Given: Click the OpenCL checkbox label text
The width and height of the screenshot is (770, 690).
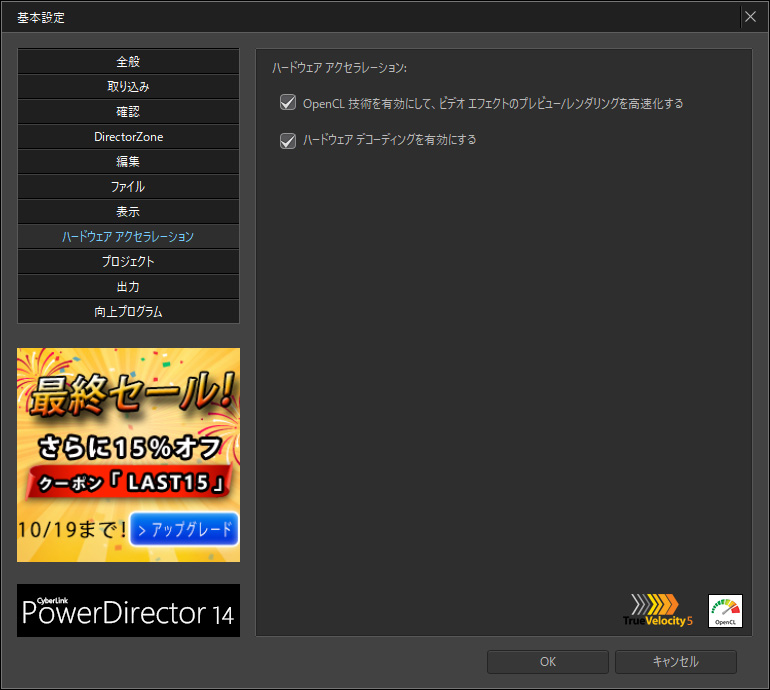Looking at the screenshot, I should (x=493, y=104).
